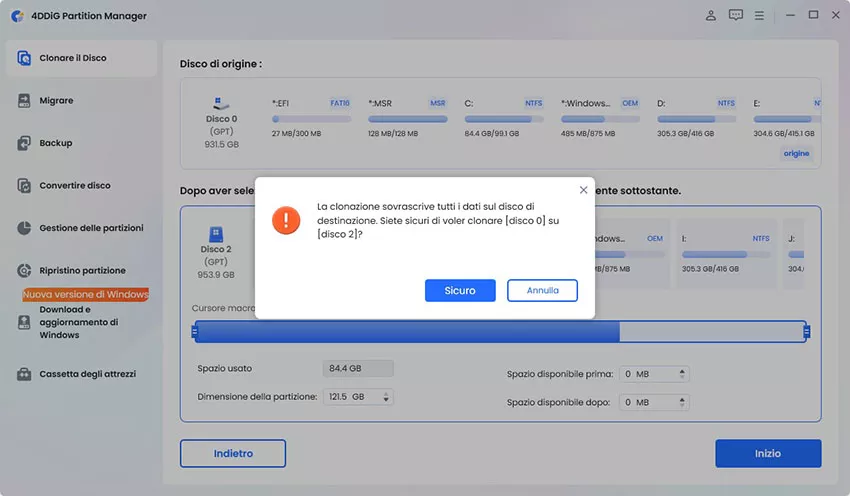Viewport: 850px width, 496px height.
Task: Click the orange warning exclamation icon
Action: (286, 220)
